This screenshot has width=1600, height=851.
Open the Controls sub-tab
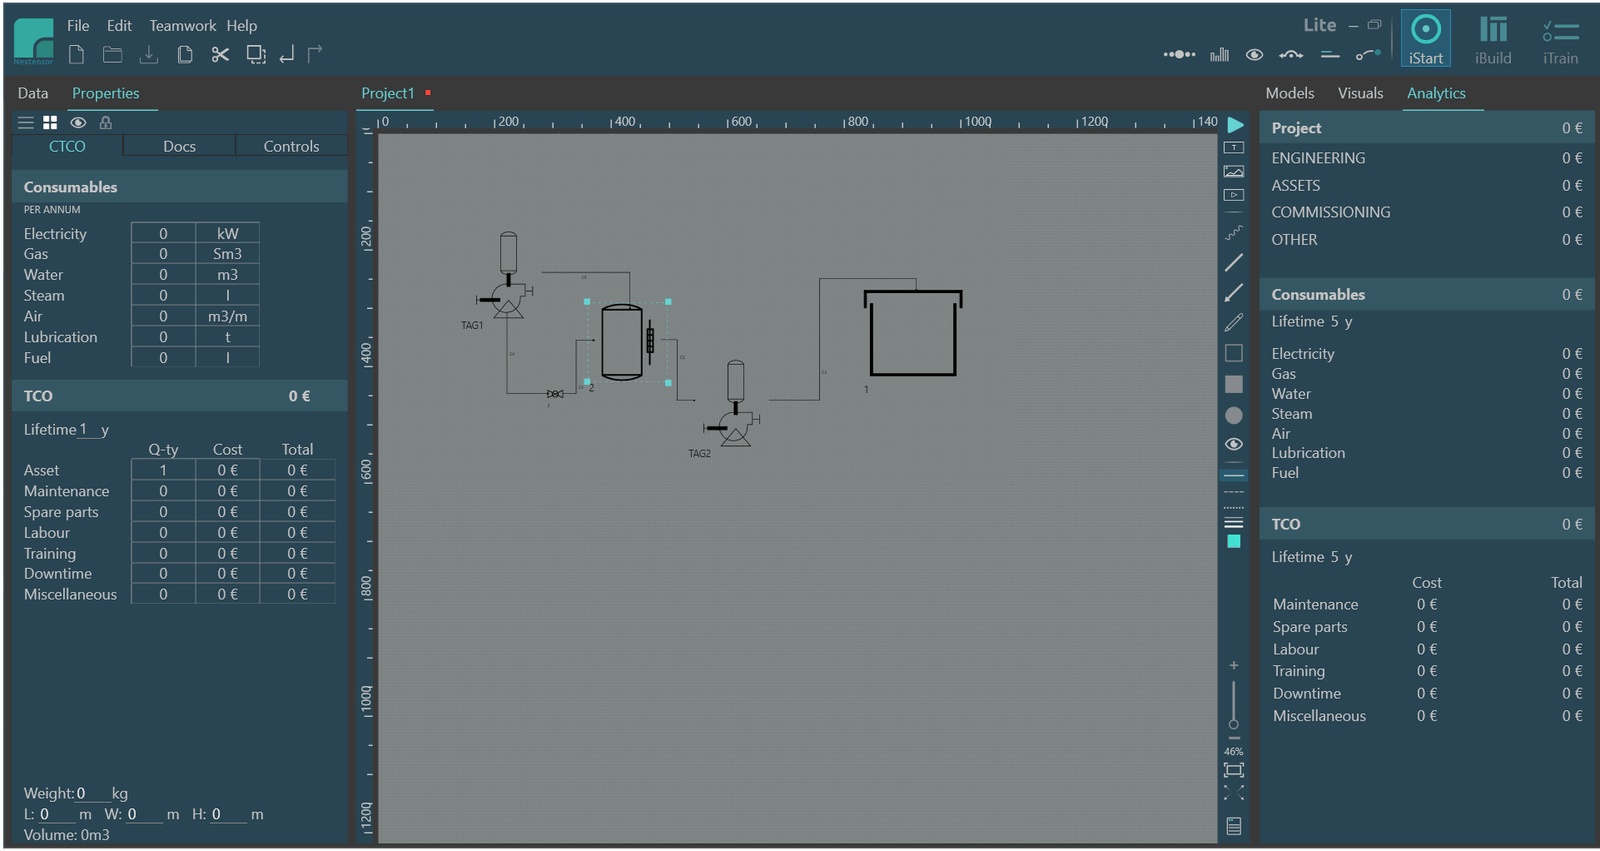click(291, 146)
